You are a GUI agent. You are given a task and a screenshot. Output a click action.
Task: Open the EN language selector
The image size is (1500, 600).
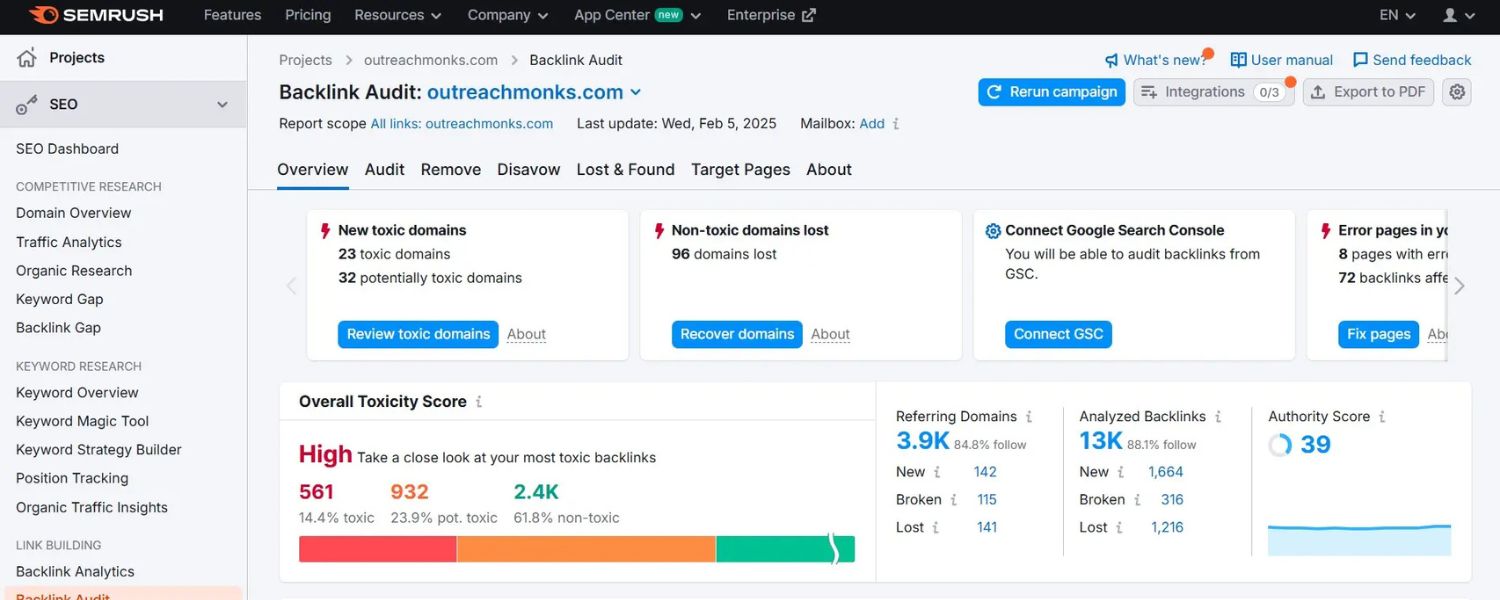(x=1397, y=15)
